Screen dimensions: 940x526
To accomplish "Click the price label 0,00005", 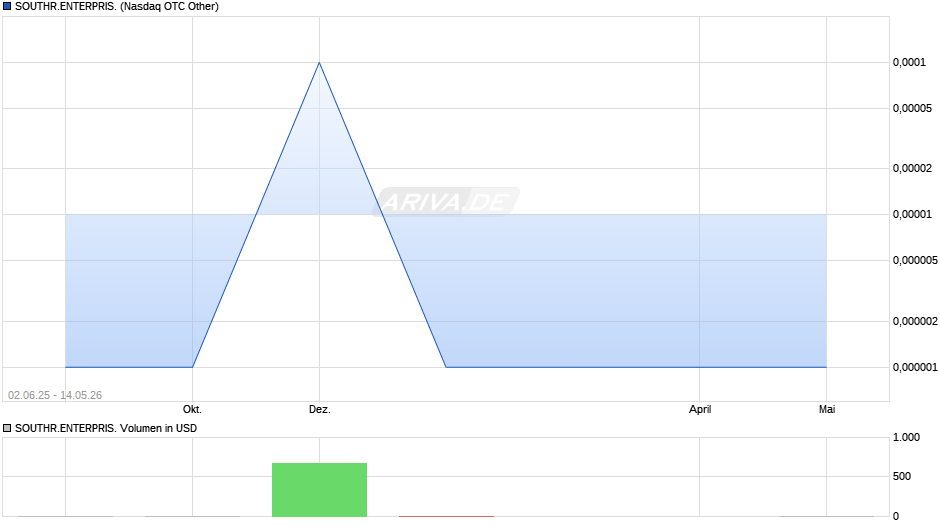I will point(912,109).
